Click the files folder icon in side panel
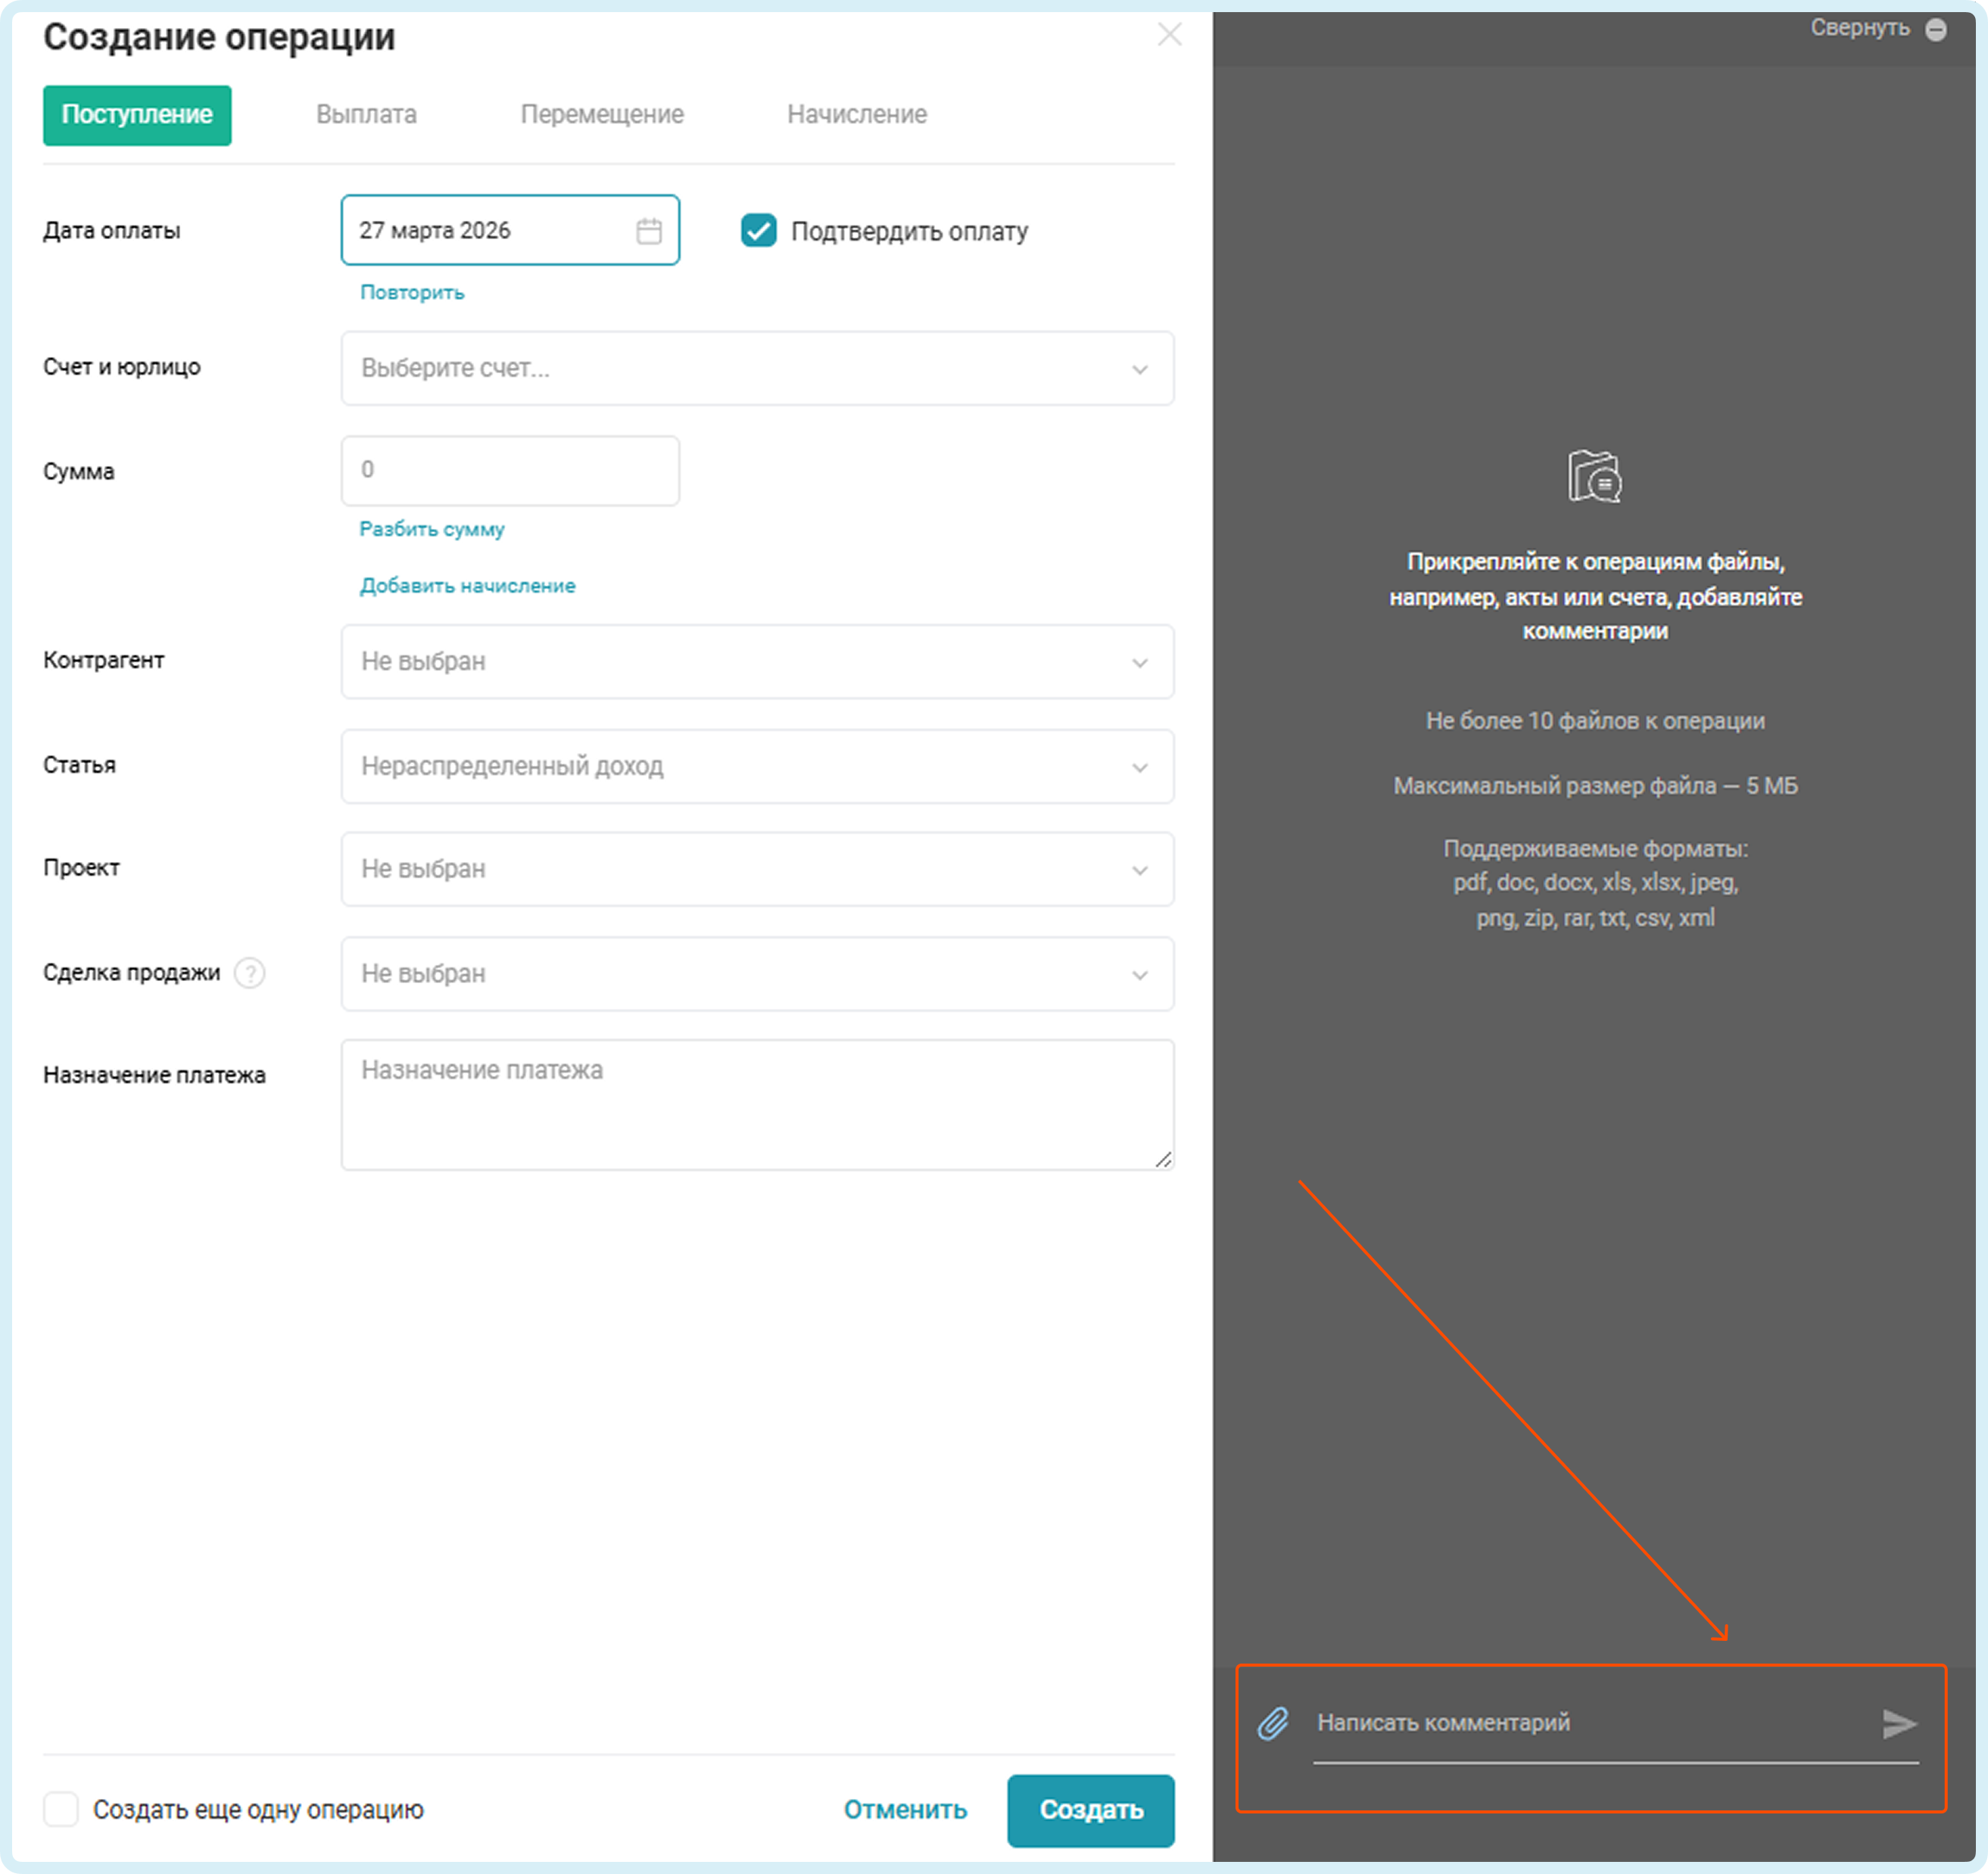The height and width of the screenshot is (1874, 1988). click(1593, 476)
